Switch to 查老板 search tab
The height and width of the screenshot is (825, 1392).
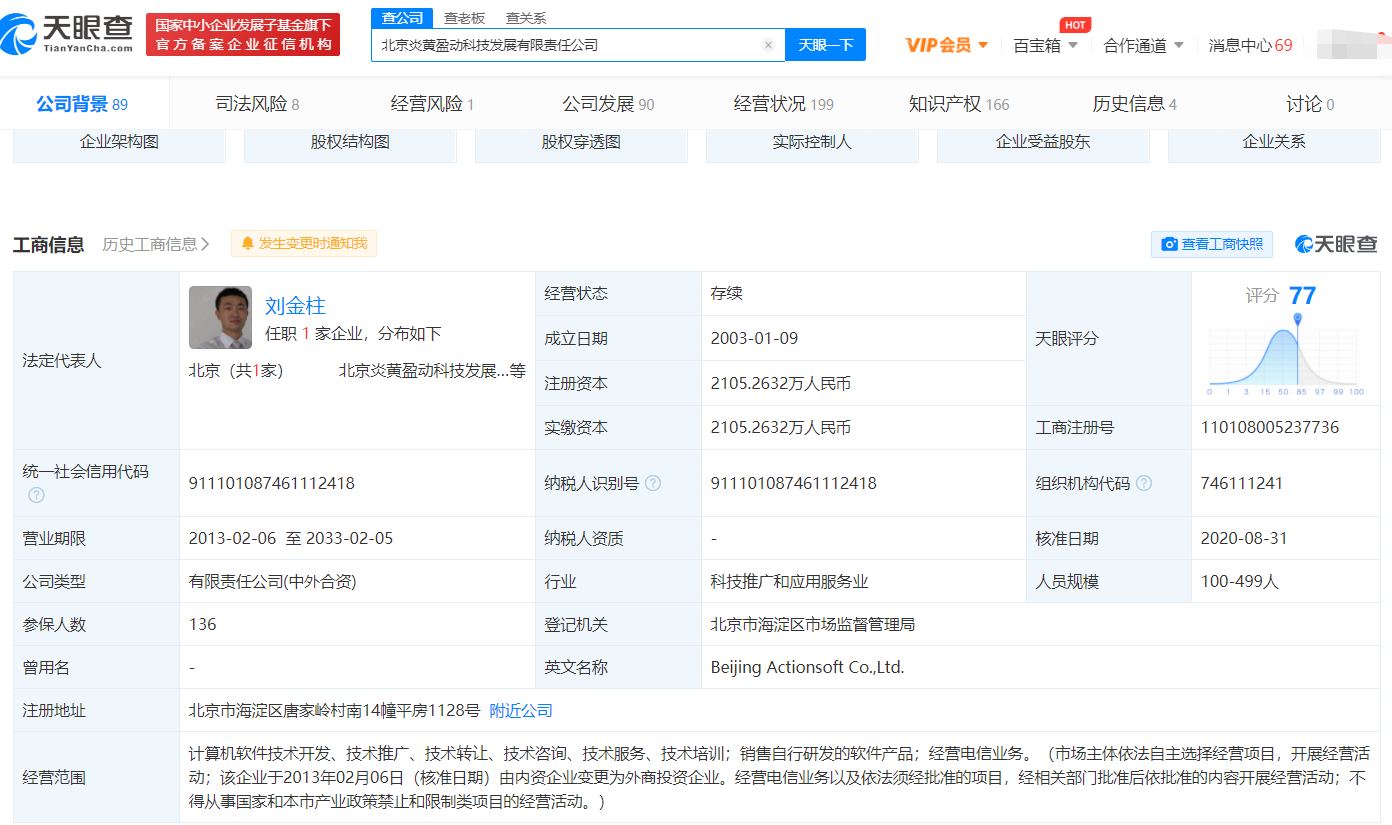coord(464,18)
